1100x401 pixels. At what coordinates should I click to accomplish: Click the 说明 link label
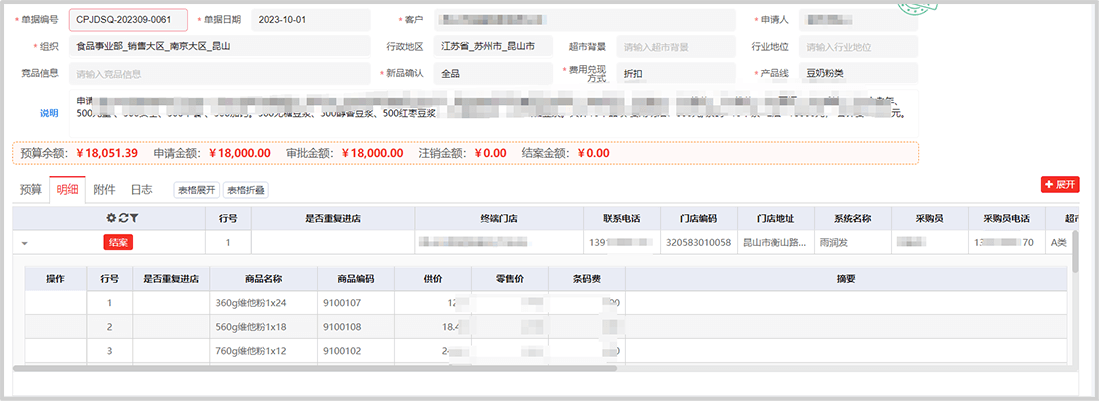point(49,113)
